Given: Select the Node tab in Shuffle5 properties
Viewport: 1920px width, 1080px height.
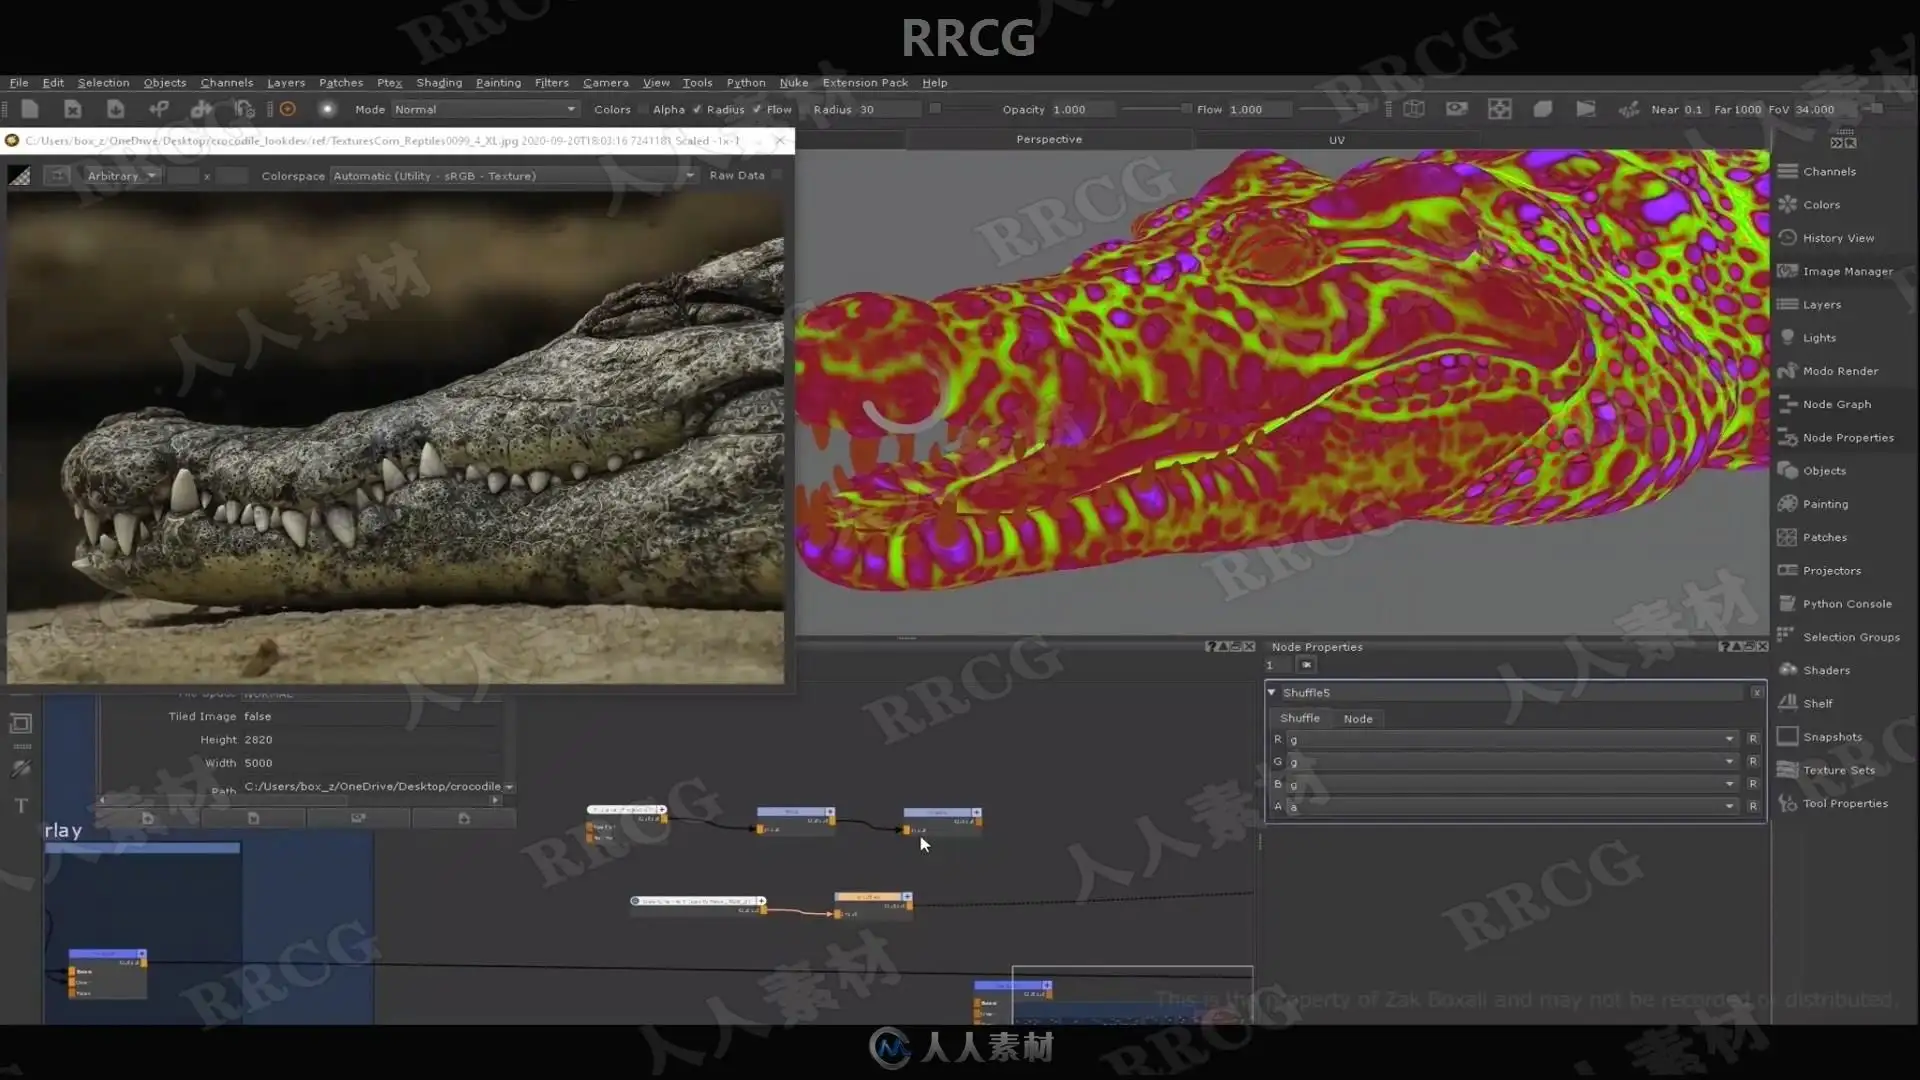Looking at the screenshot, I should (x=1358, y=719).
